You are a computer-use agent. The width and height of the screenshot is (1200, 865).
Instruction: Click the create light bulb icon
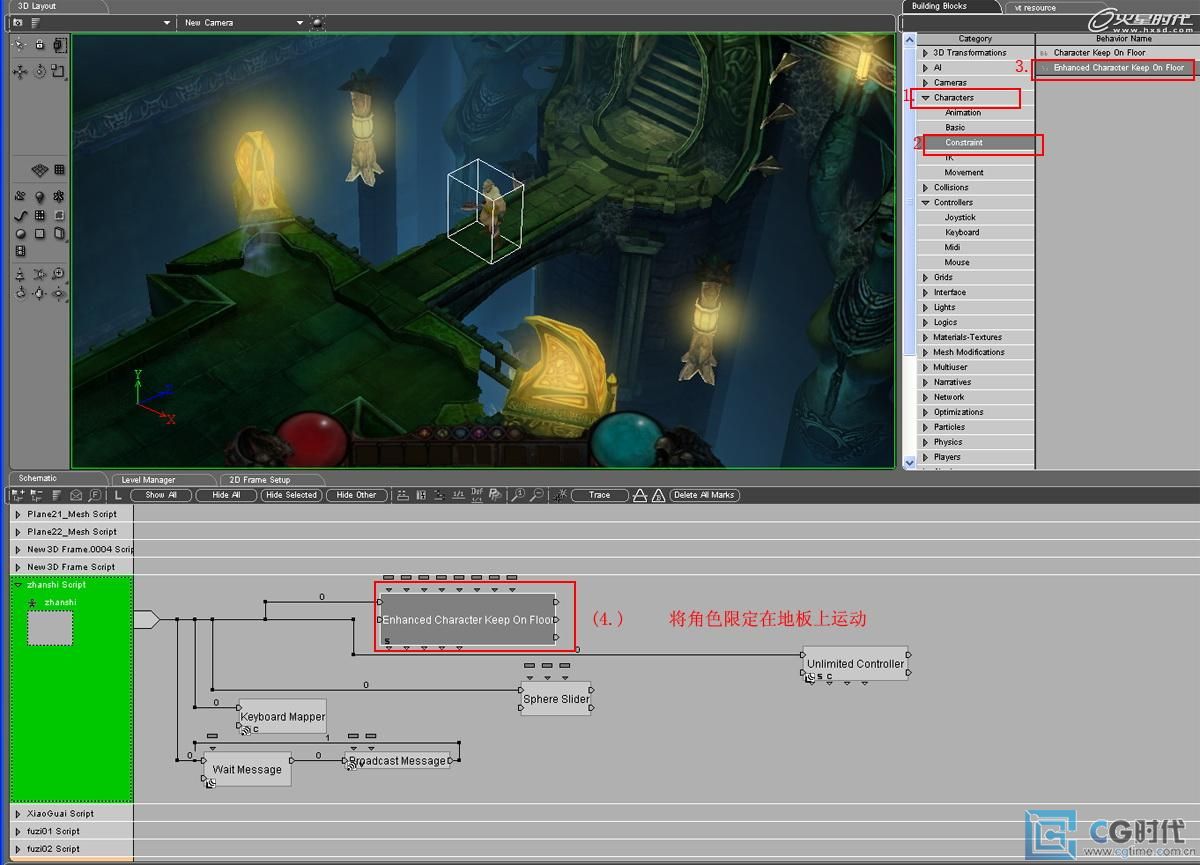(x=40, y=196)
